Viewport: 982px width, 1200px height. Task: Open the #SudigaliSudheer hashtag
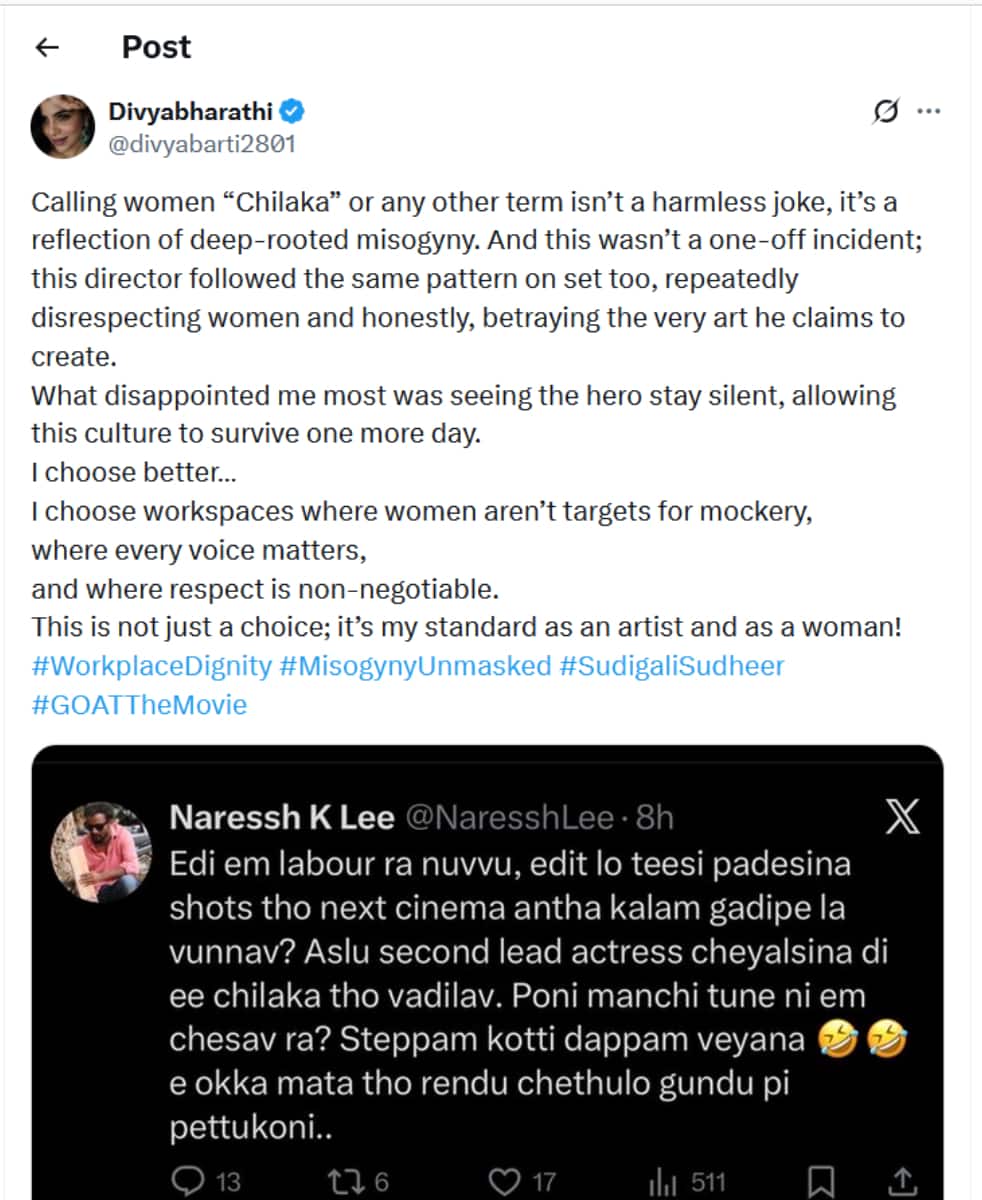tap(672, 666)
